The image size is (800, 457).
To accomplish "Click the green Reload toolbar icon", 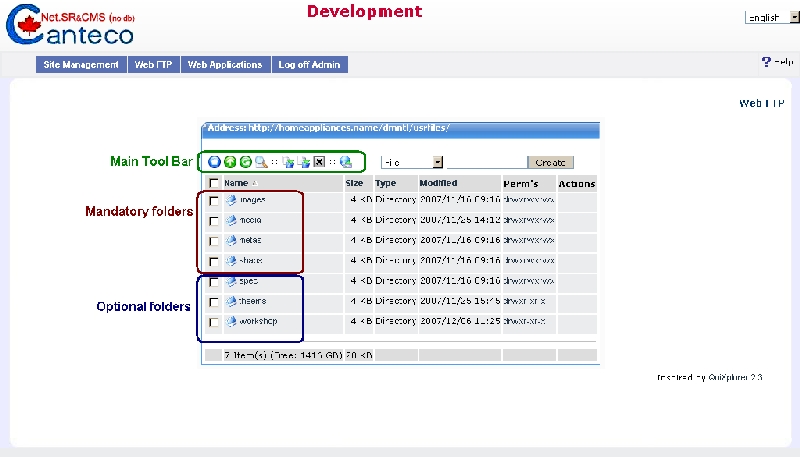I will [x=245, y=162].
